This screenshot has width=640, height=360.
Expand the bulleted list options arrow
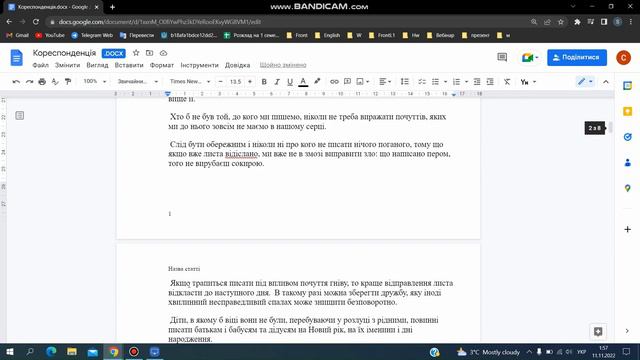pyautogui.click(x=445, y=82)
